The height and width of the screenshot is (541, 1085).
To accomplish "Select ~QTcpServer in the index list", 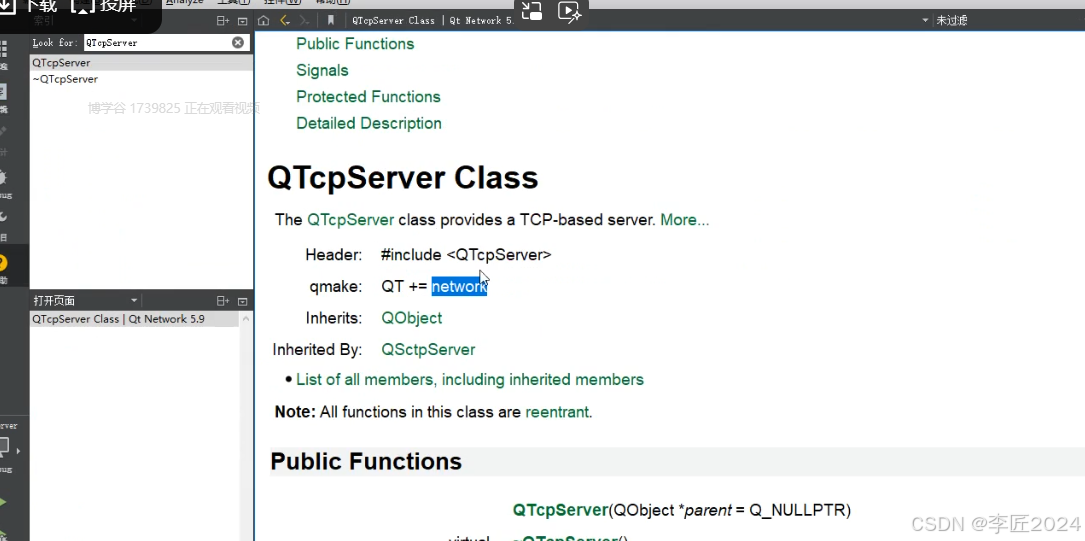I will click(x=141, y=80).
